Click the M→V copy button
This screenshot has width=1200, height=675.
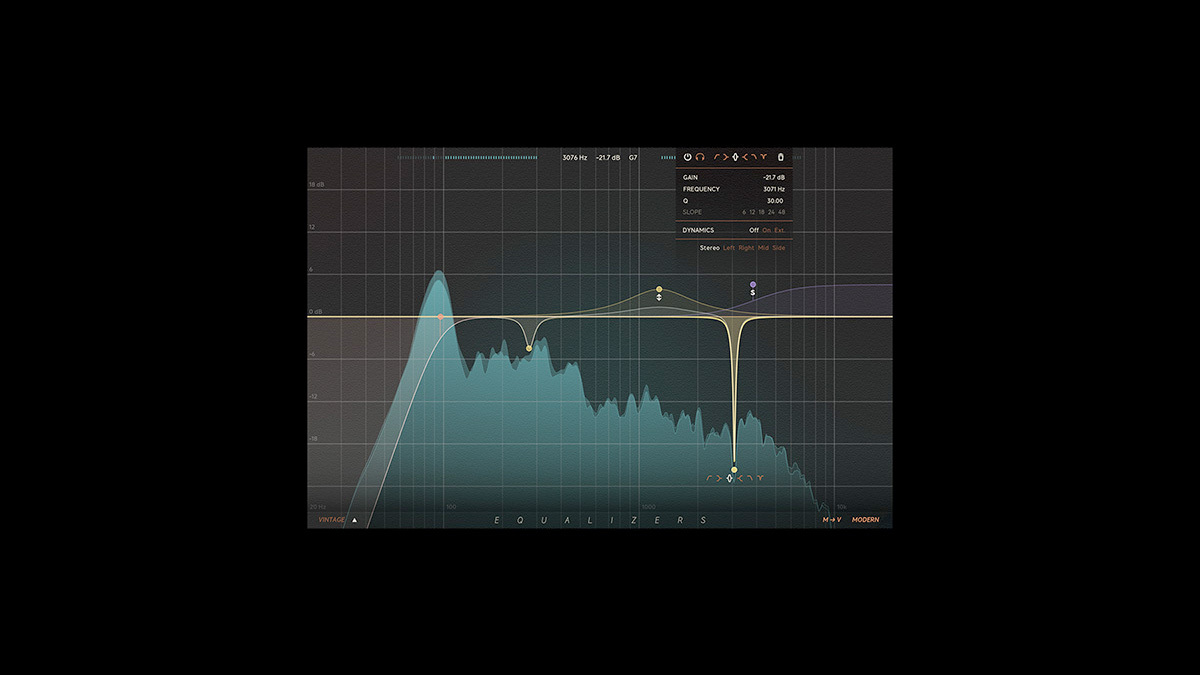click(832, 520)
